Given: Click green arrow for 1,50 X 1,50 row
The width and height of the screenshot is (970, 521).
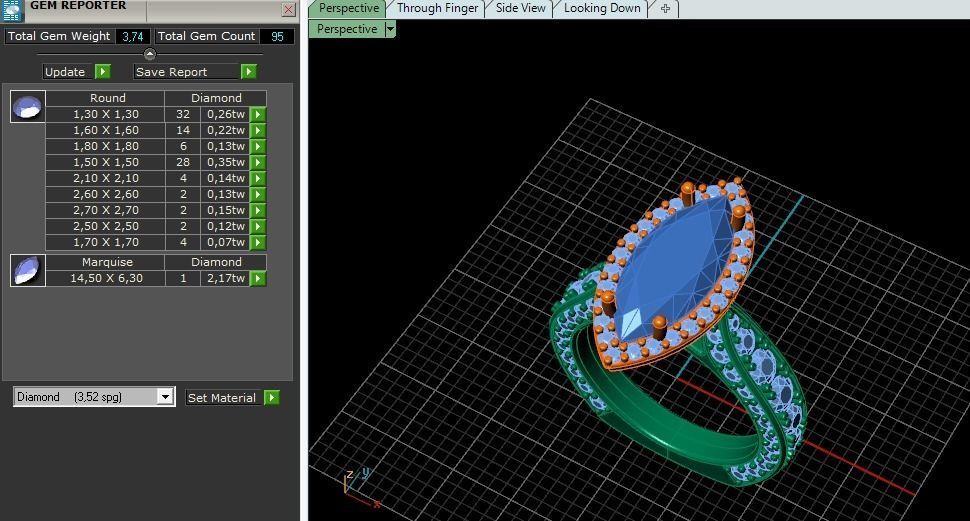Looking at the screenshot, I should (258, 163).
